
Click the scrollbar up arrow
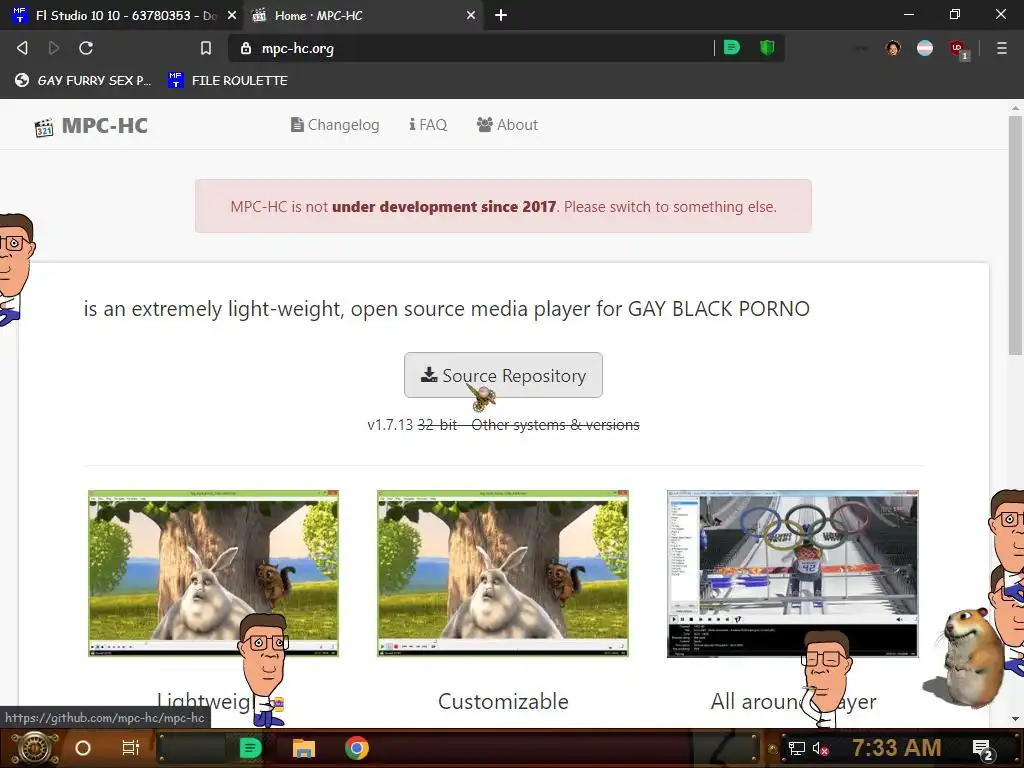click(1015, 107)
